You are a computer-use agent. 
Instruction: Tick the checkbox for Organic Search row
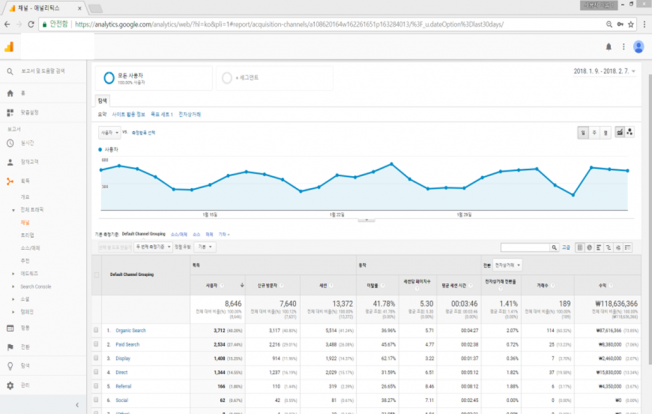coord(96,330)
